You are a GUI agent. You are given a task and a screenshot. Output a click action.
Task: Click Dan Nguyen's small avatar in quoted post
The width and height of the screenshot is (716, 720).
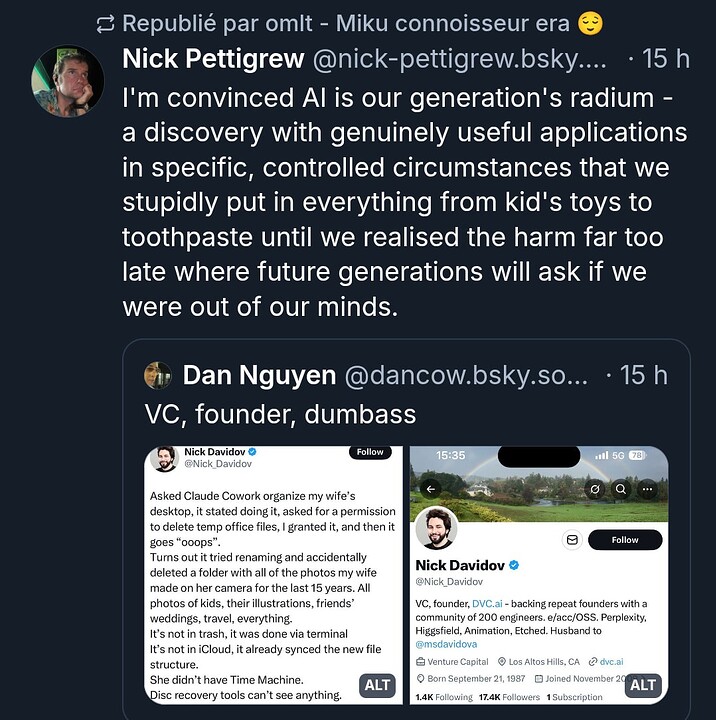[x=159, y=375]
